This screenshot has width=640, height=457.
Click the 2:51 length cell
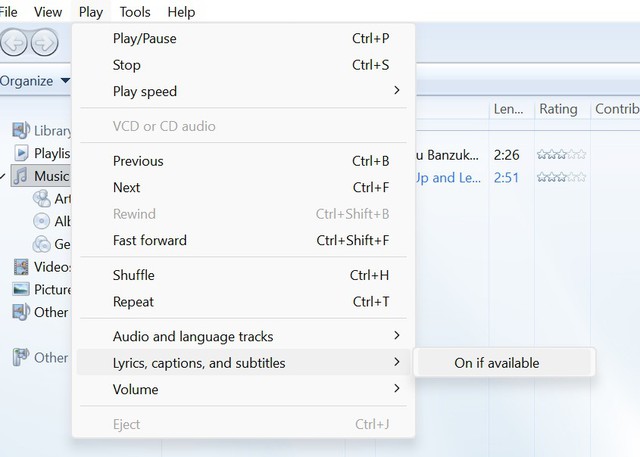click(507, 177)
